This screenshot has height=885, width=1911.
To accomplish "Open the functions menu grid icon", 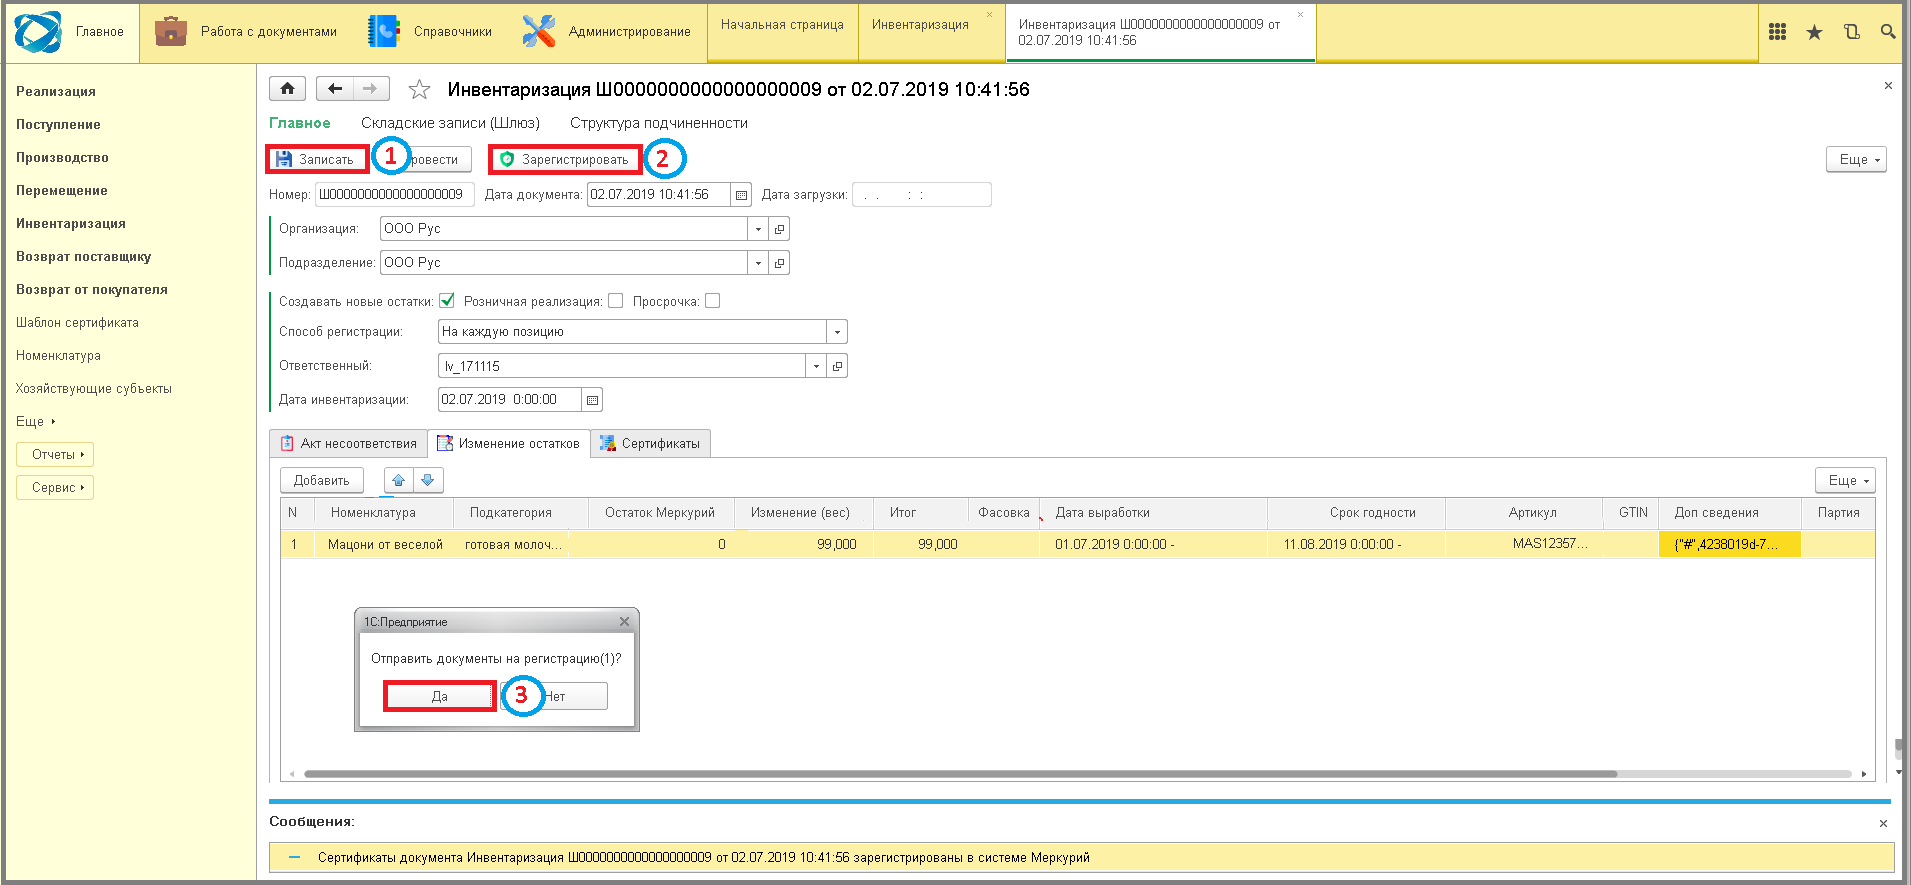I will click(1777, 32).
